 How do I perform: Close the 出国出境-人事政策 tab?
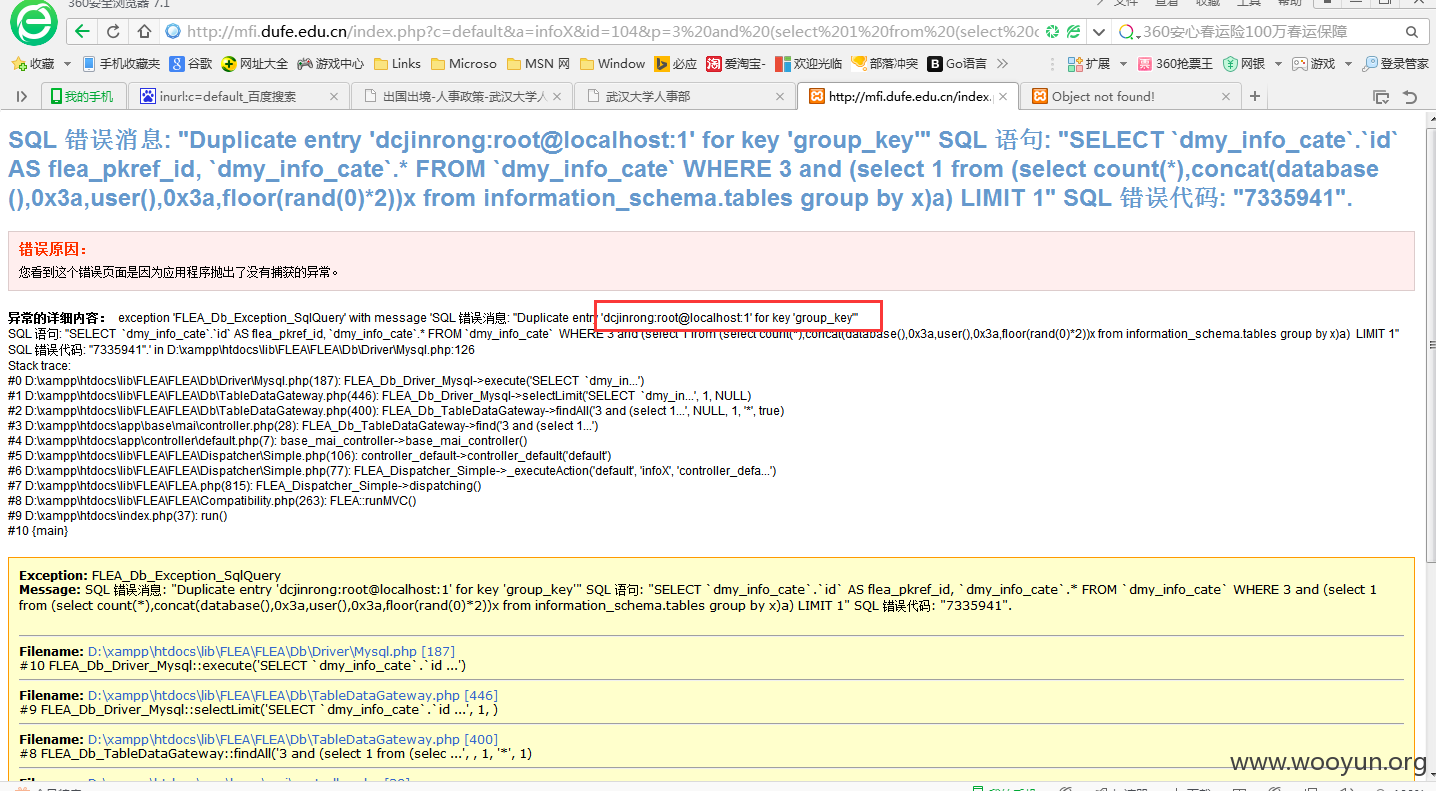pyautogui.click(x=557, y=97)
